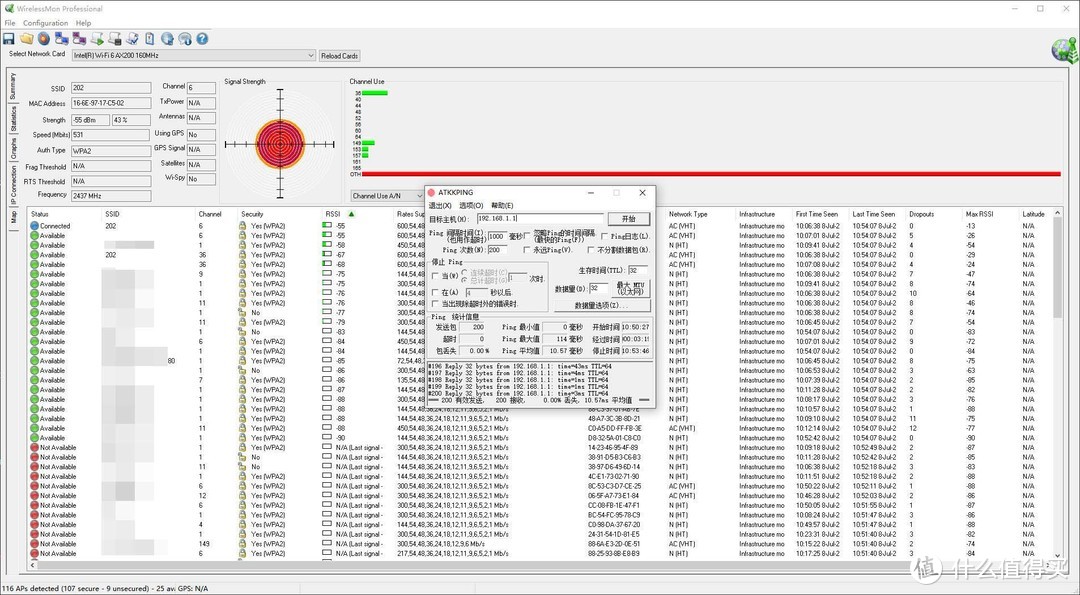Toggle the 当出现除超时外的错误时 checkbox
Image resolution: width=1080 pixels, height=595 pixels.
point(435,304)
